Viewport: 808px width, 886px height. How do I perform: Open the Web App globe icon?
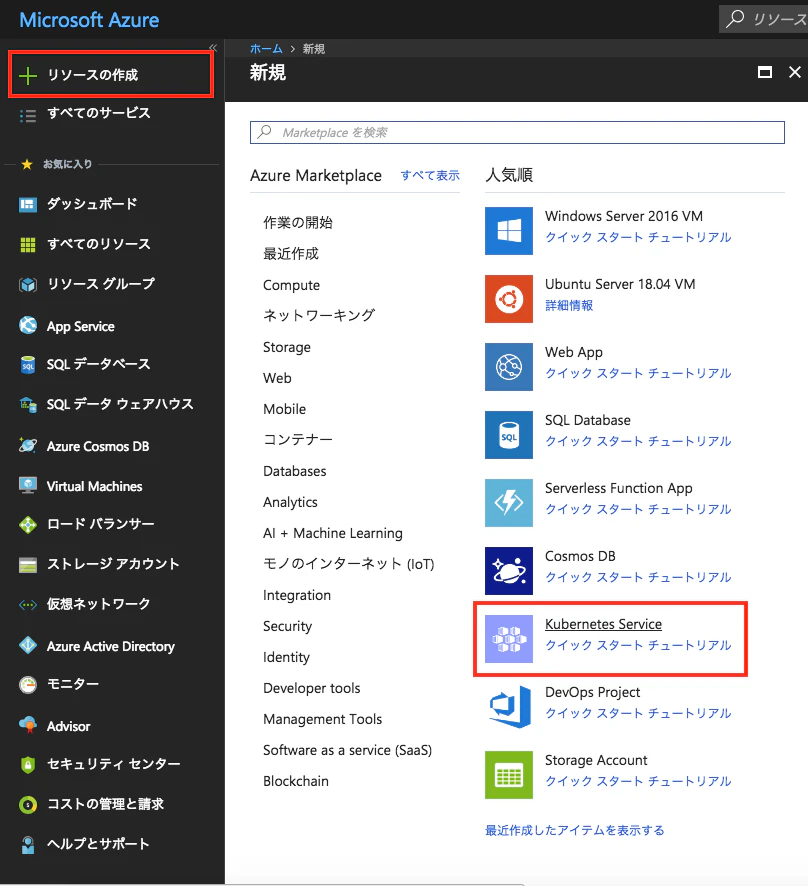pos(509,367)
